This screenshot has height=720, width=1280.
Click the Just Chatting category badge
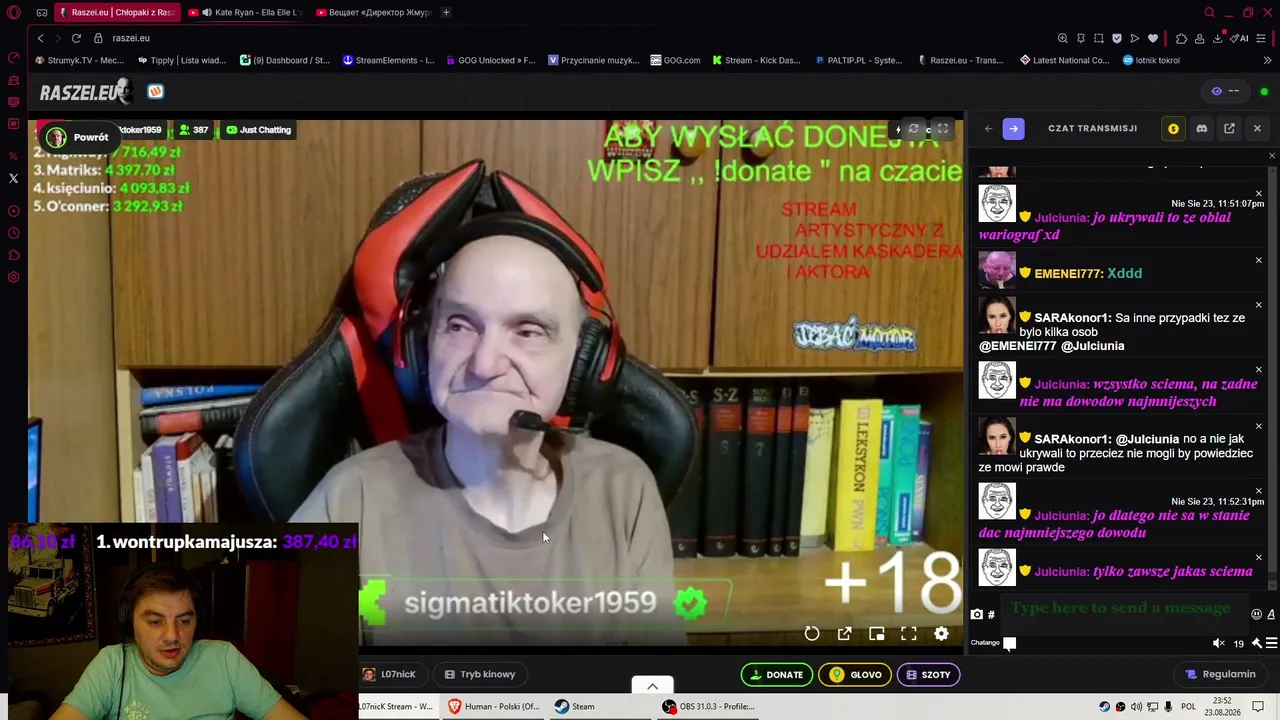click(x=258, y=130)
